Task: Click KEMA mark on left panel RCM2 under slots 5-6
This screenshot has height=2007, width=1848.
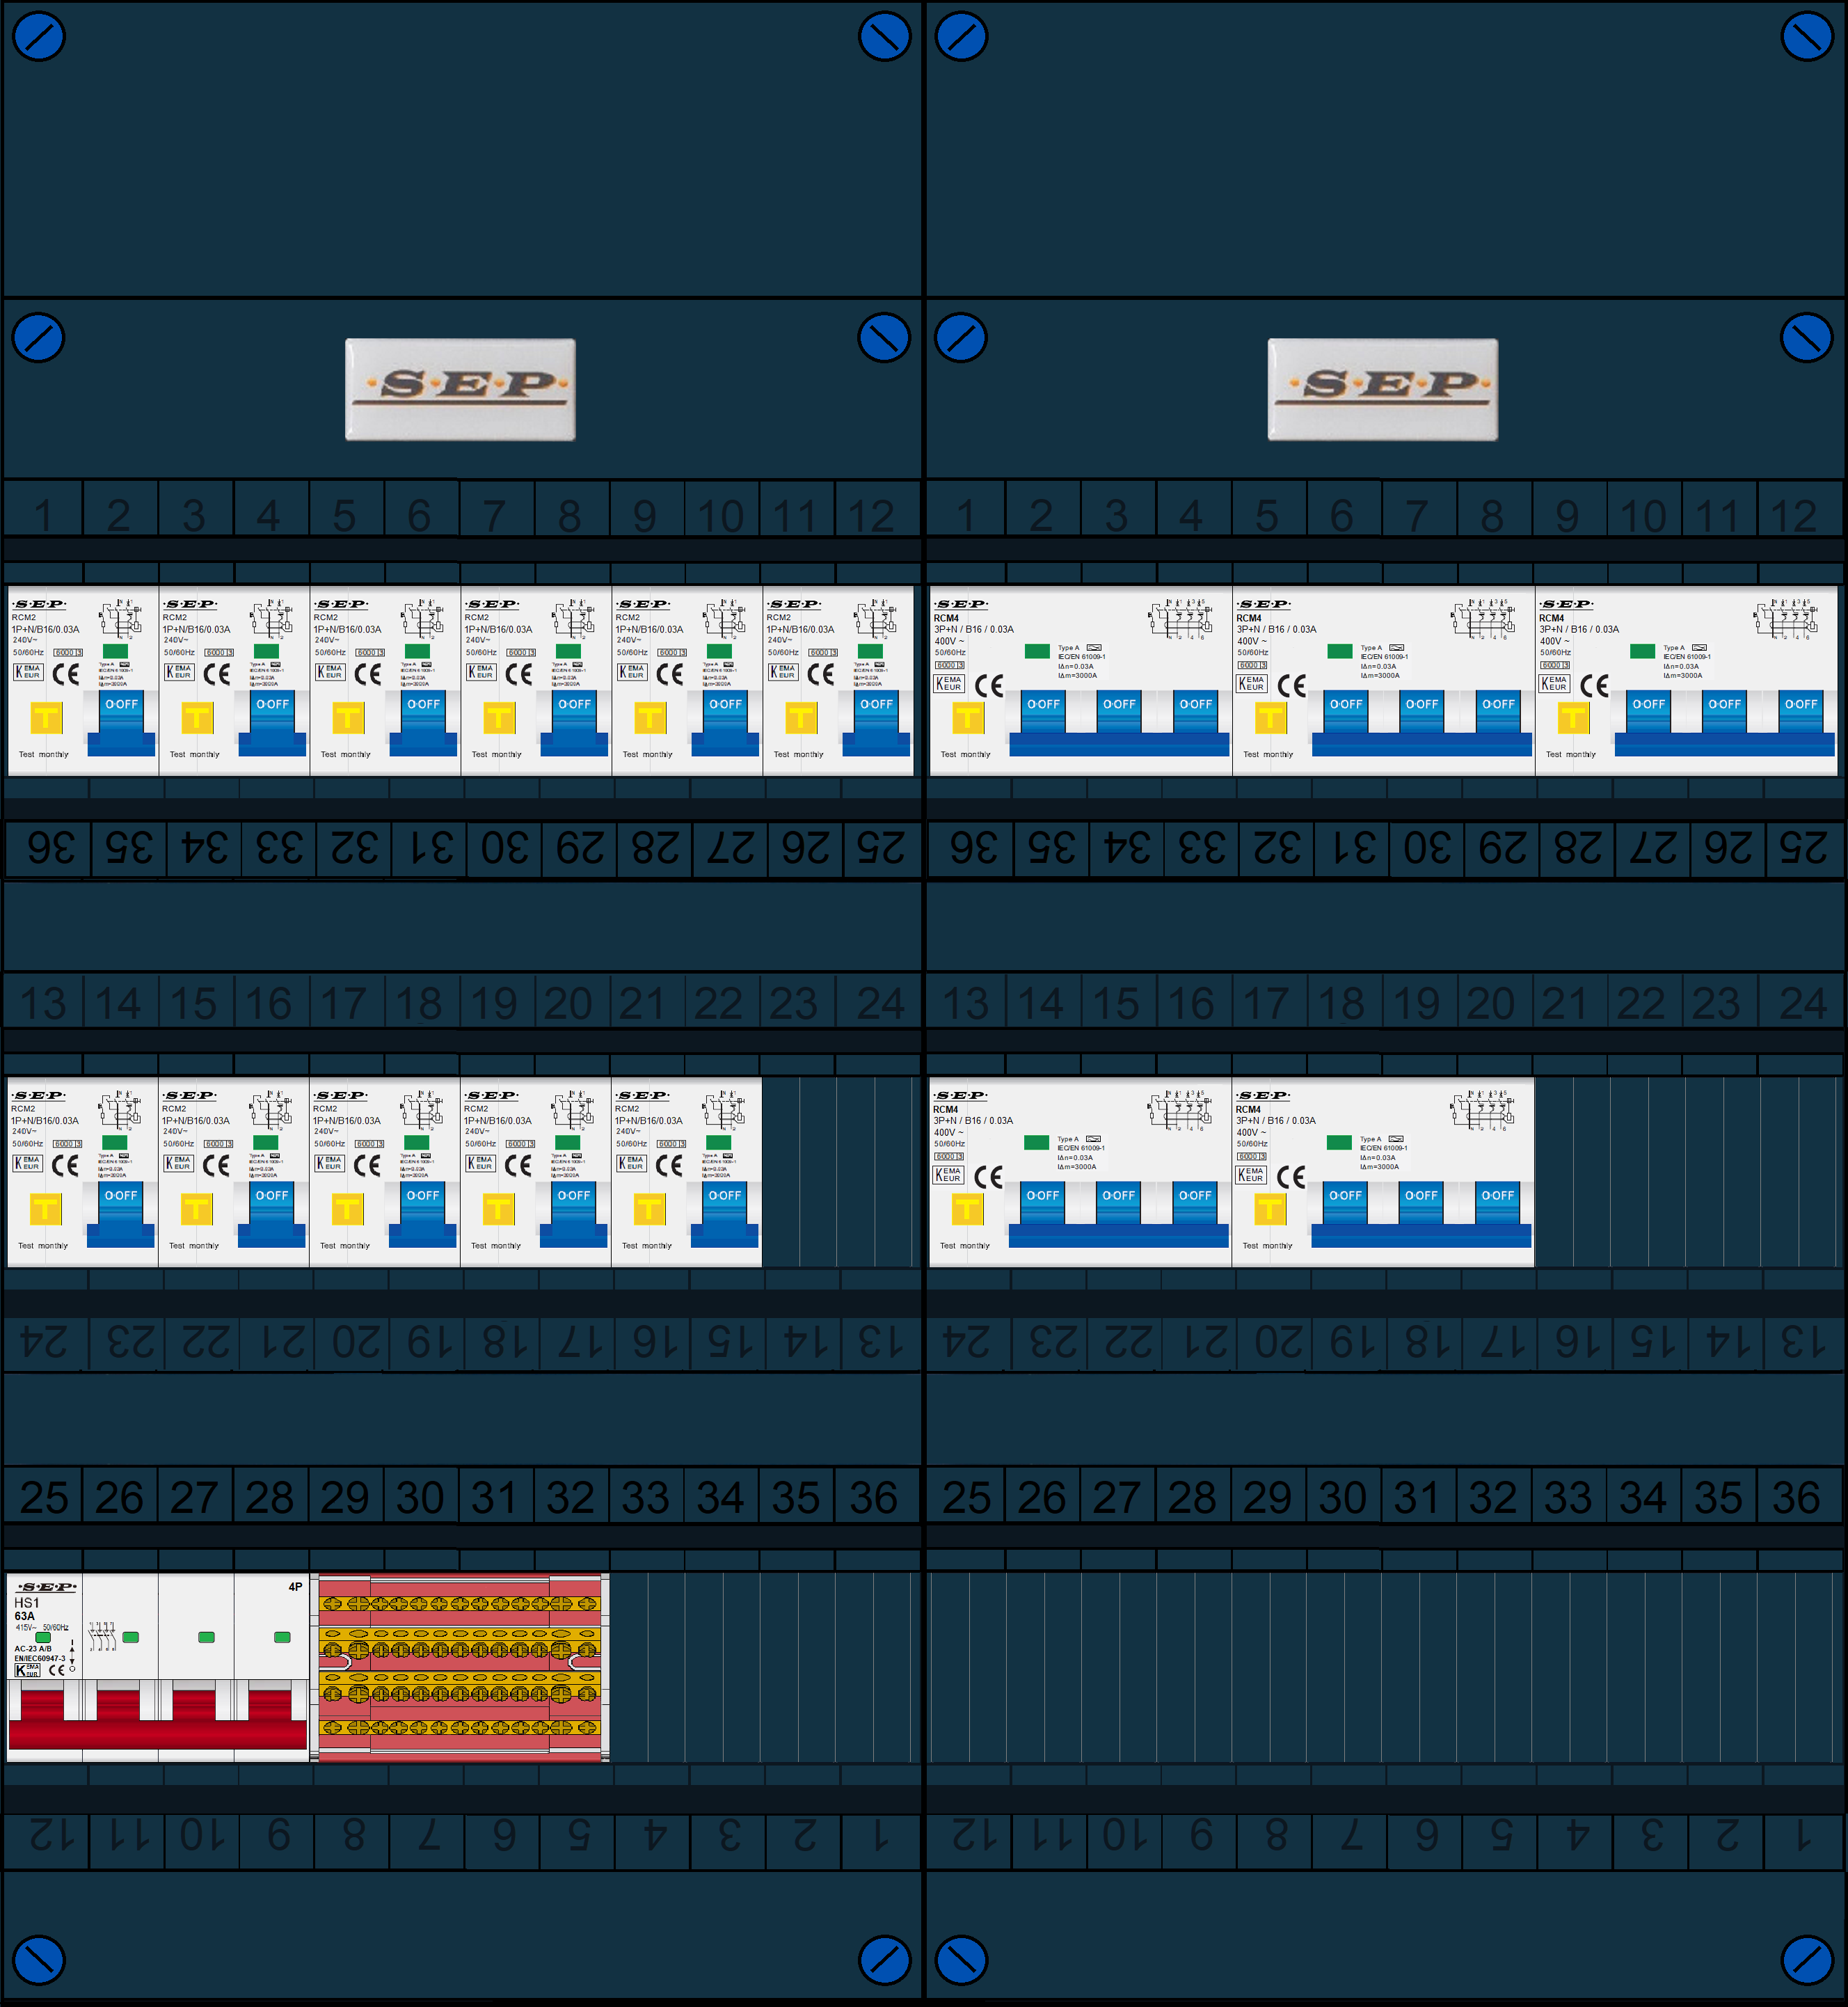Action: click(x=330, y=672)
